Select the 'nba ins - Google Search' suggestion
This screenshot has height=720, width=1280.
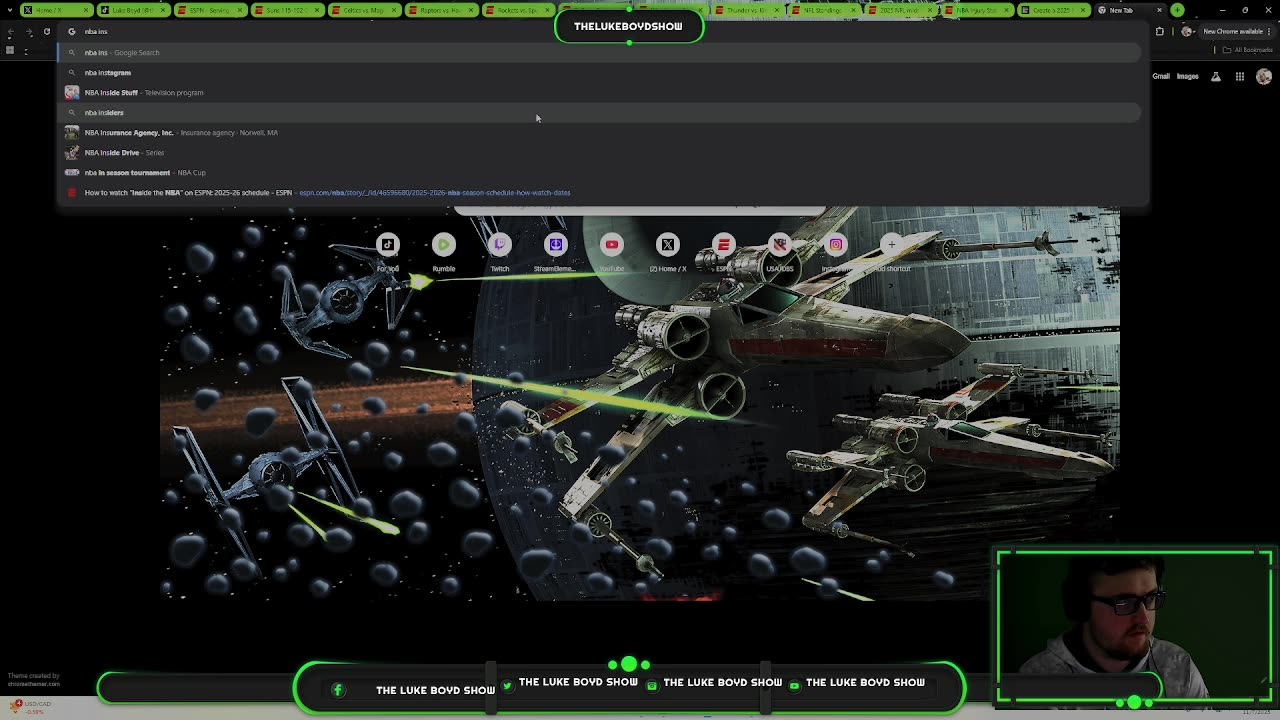[600, 52]
